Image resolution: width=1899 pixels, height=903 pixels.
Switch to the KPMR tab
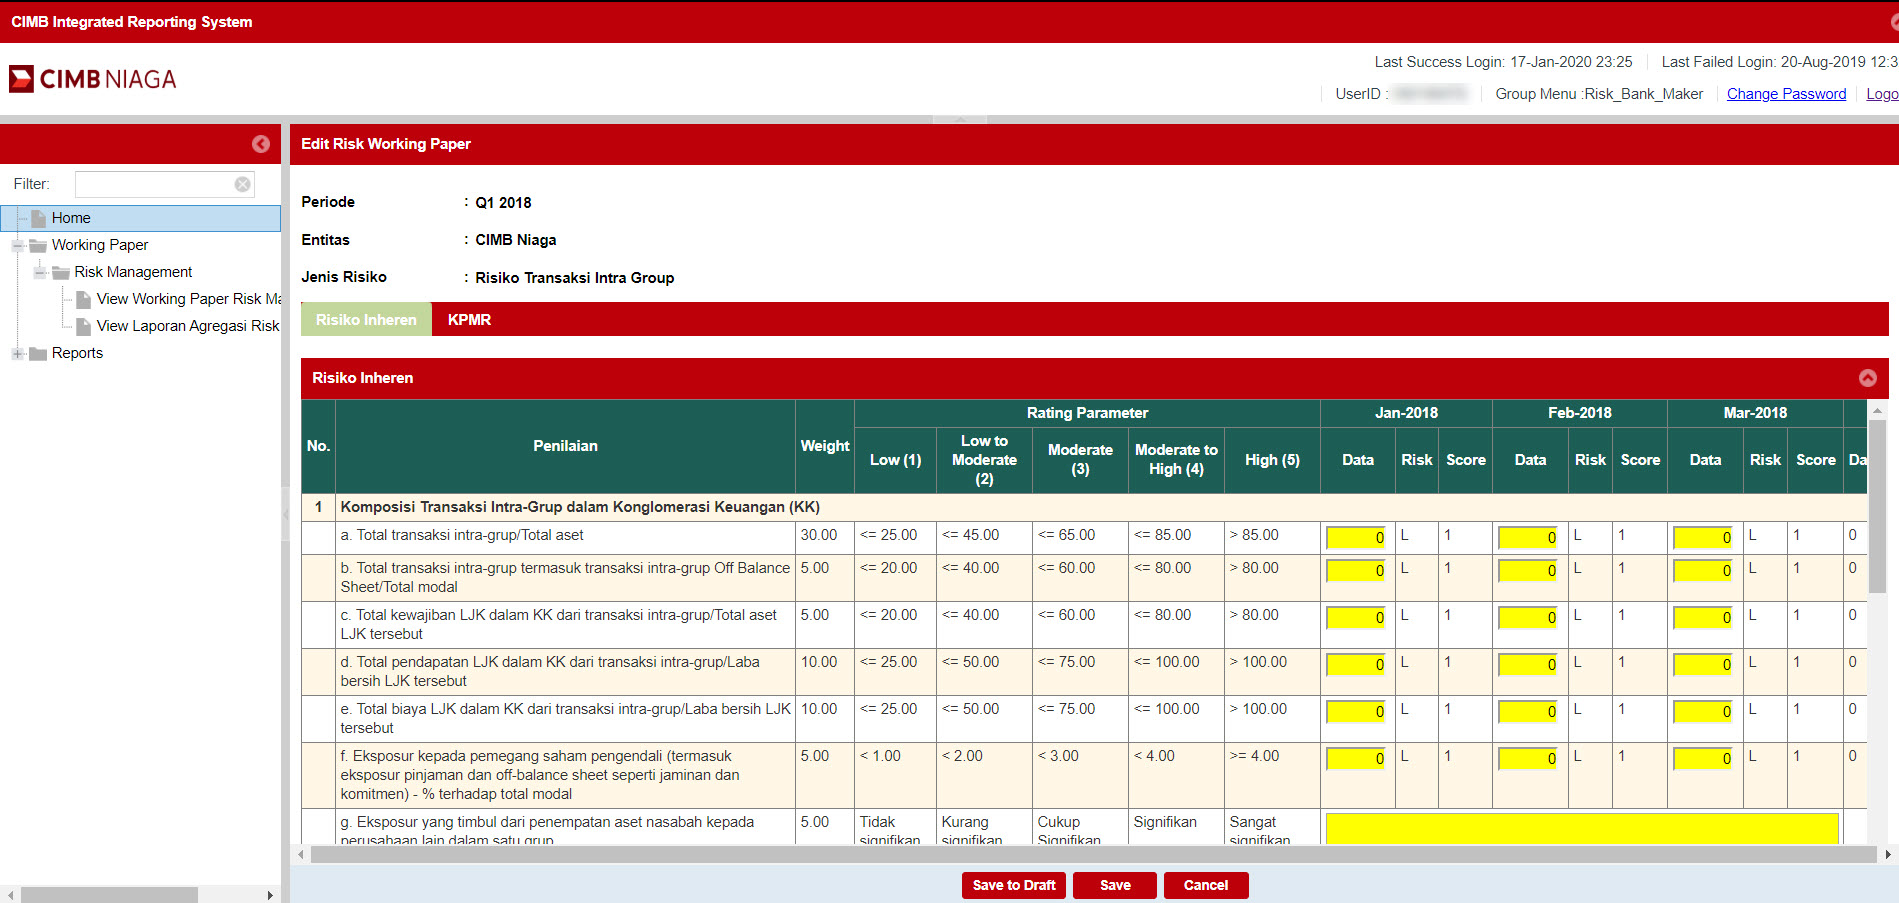(469, 320)
